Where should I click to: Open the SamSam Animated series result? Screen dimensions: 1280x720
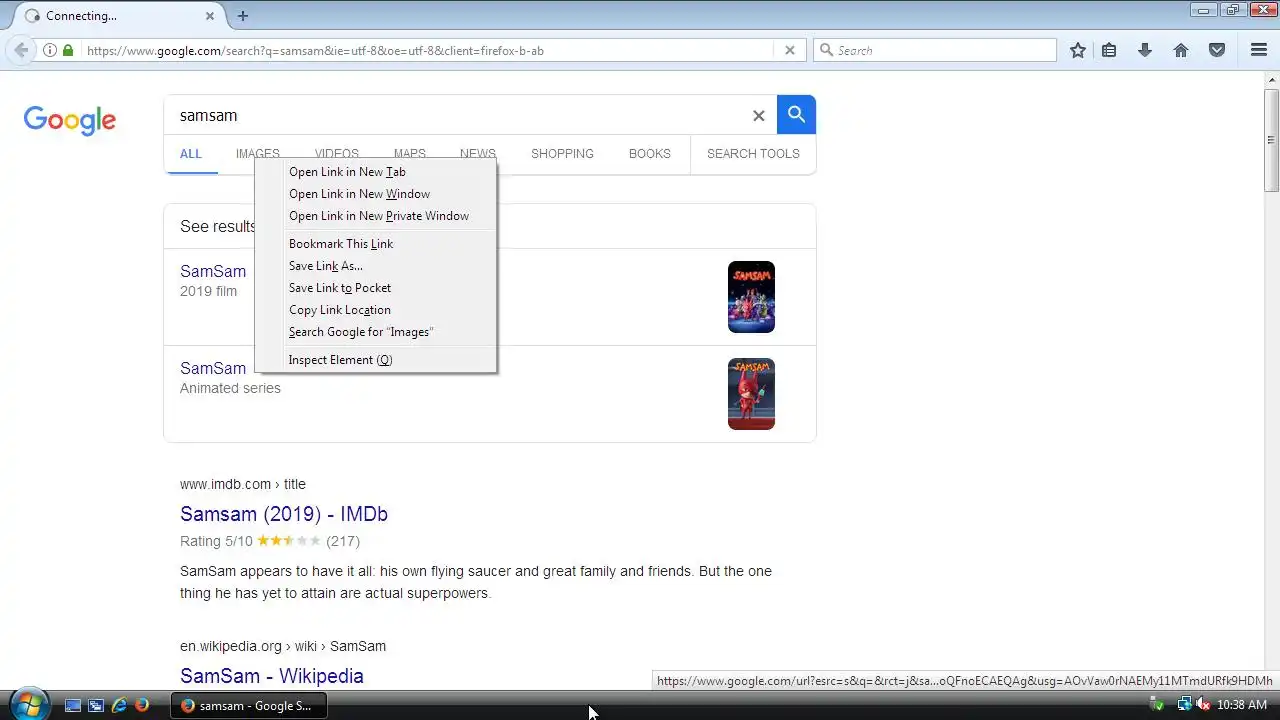coord(213,368)
